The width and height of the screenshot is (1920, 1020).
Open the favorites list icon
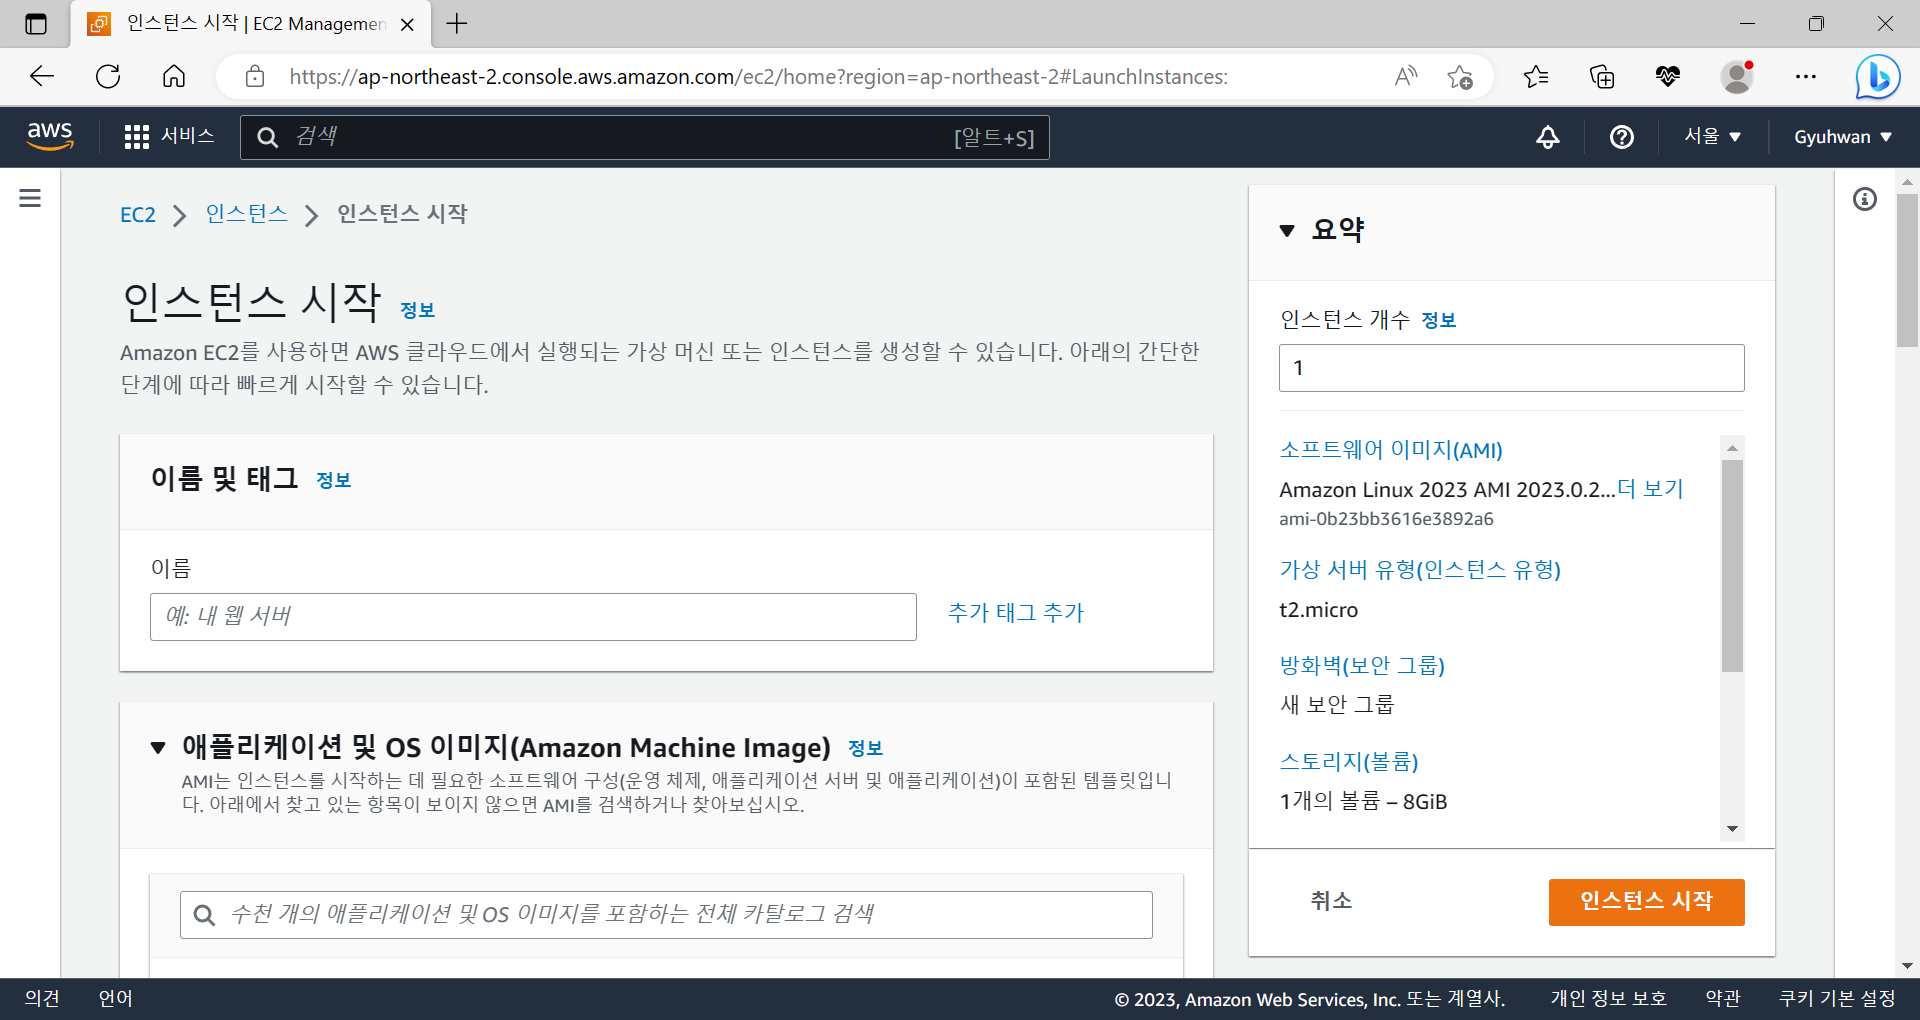[x=1536, y=76]
